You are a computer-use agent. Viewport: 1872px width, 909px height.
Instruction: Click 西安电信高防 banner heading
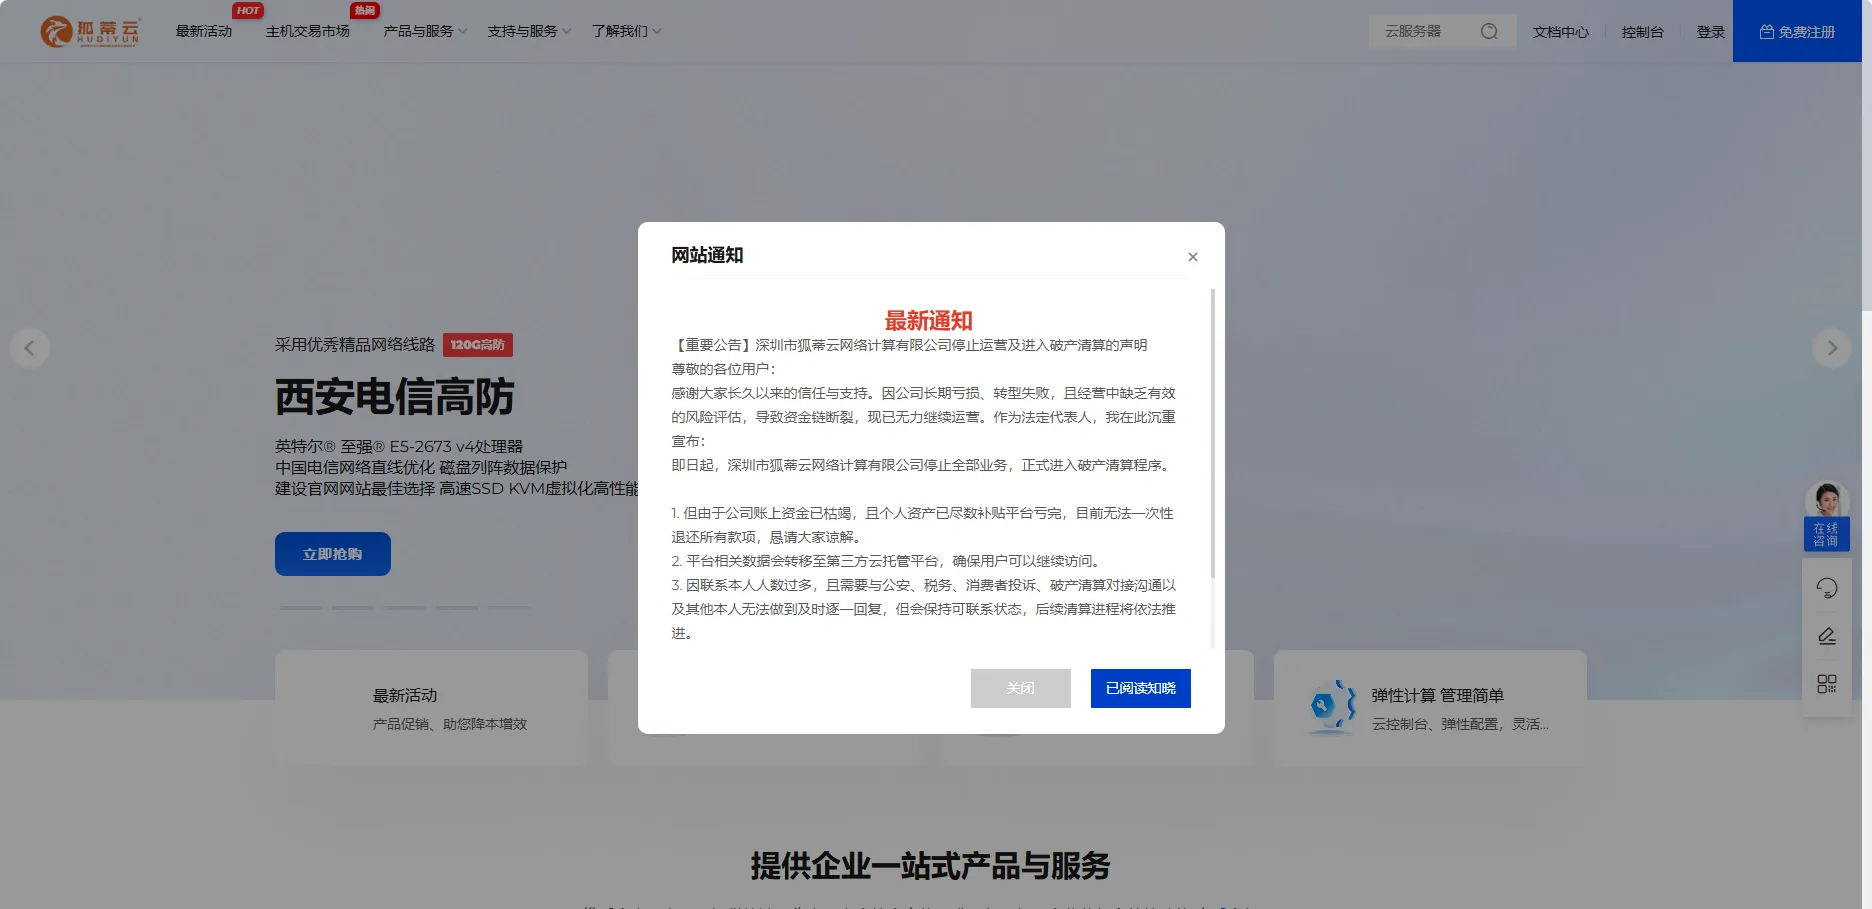395,397
